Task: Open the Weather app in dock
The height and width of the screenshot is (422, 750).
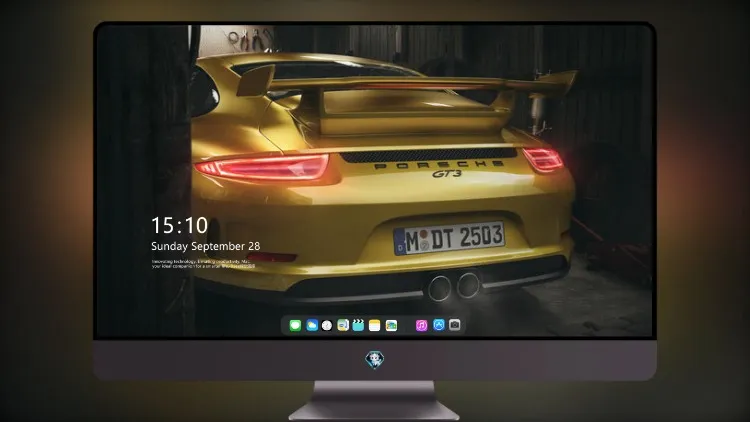Action: click(312, 326)
